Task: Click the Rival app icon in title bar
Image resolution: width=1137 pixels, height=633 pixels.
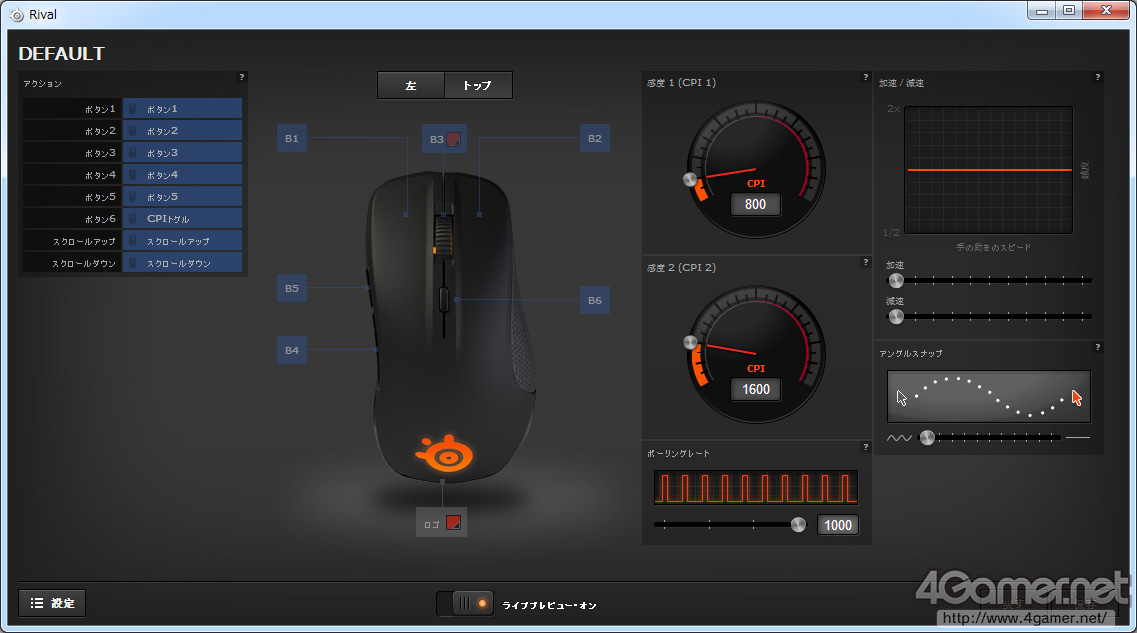Action: (16, 15)
